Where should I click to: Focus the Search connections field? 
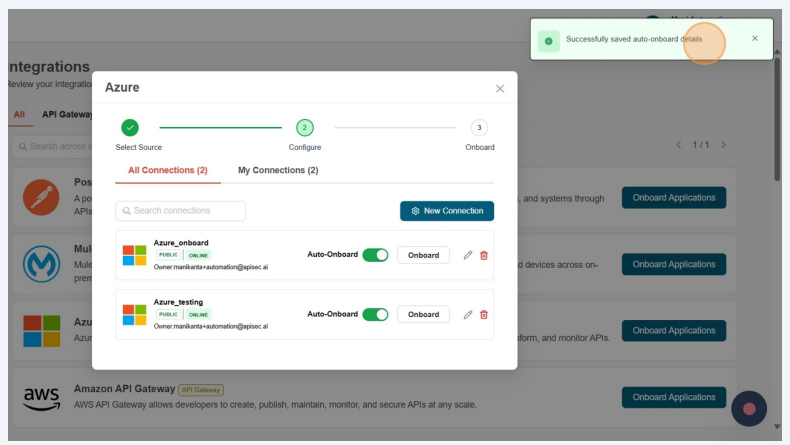[181, 211]
